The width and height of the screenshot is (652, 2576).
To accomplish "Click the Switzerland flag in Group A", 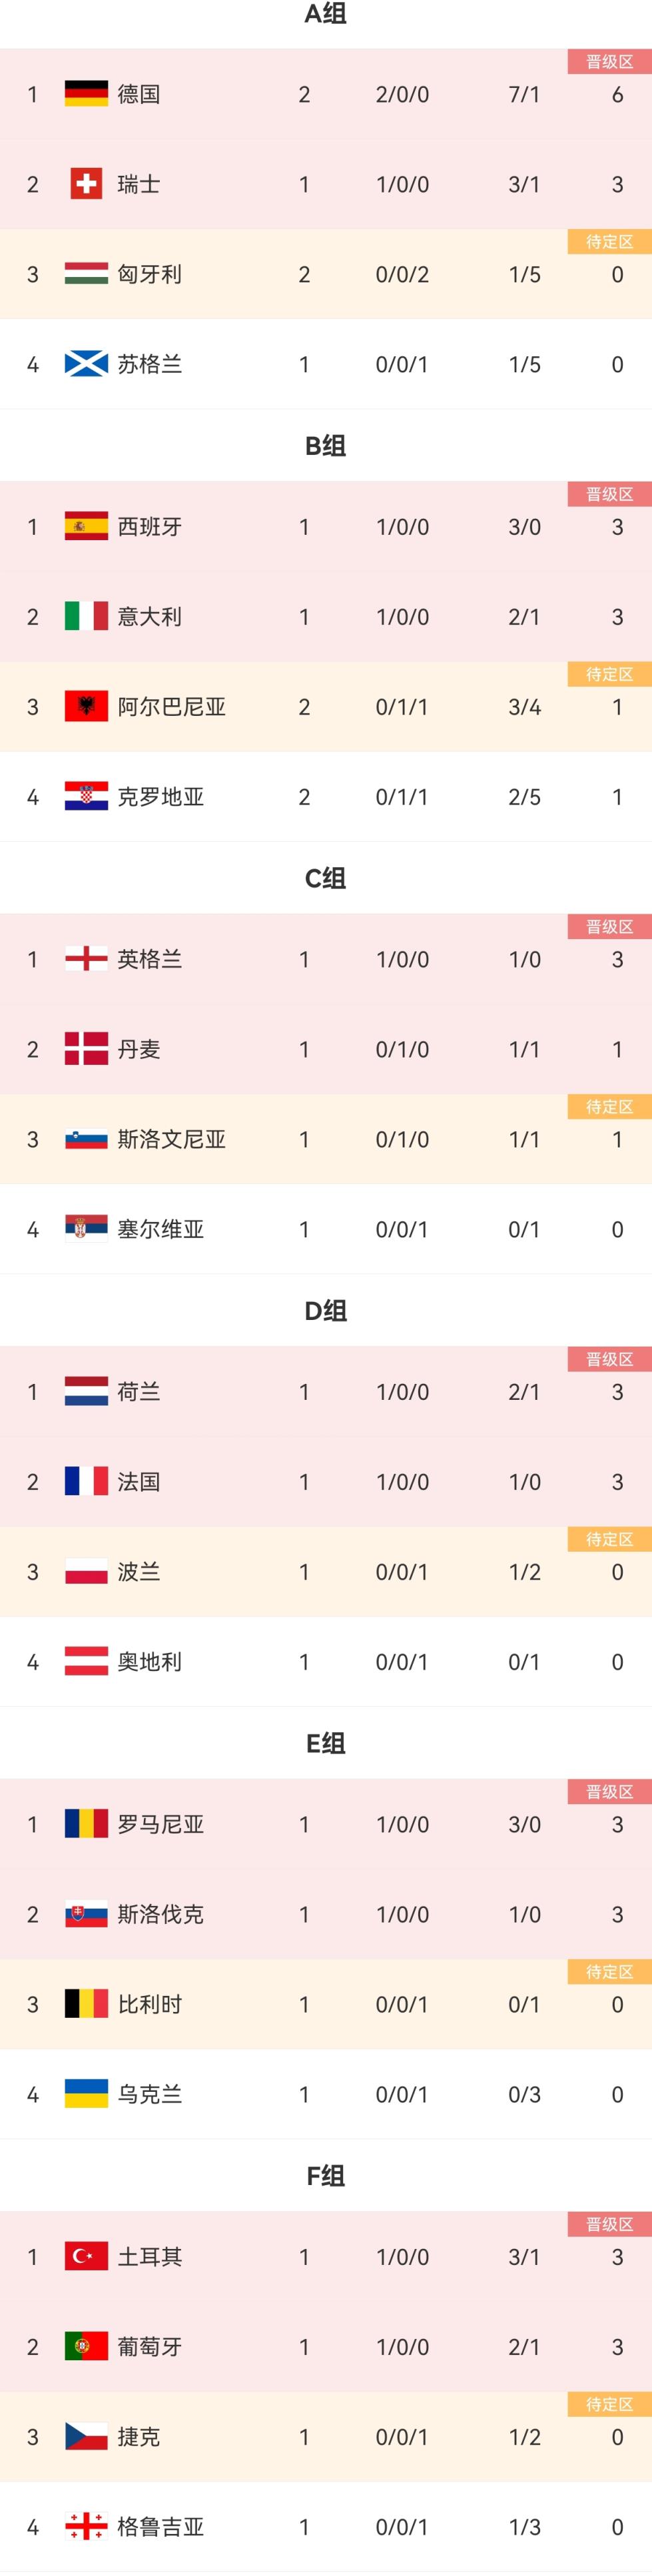I will tap(86, 184).
